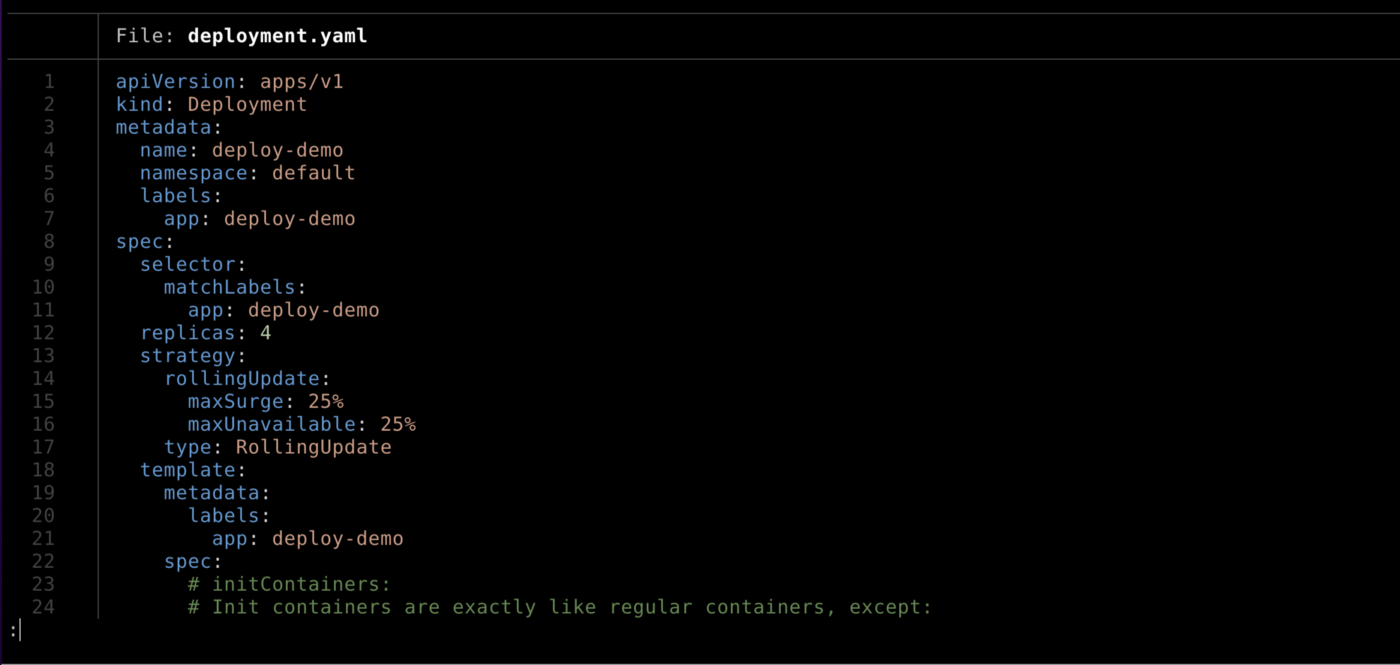Click the maxSurge 25% value

325,401
